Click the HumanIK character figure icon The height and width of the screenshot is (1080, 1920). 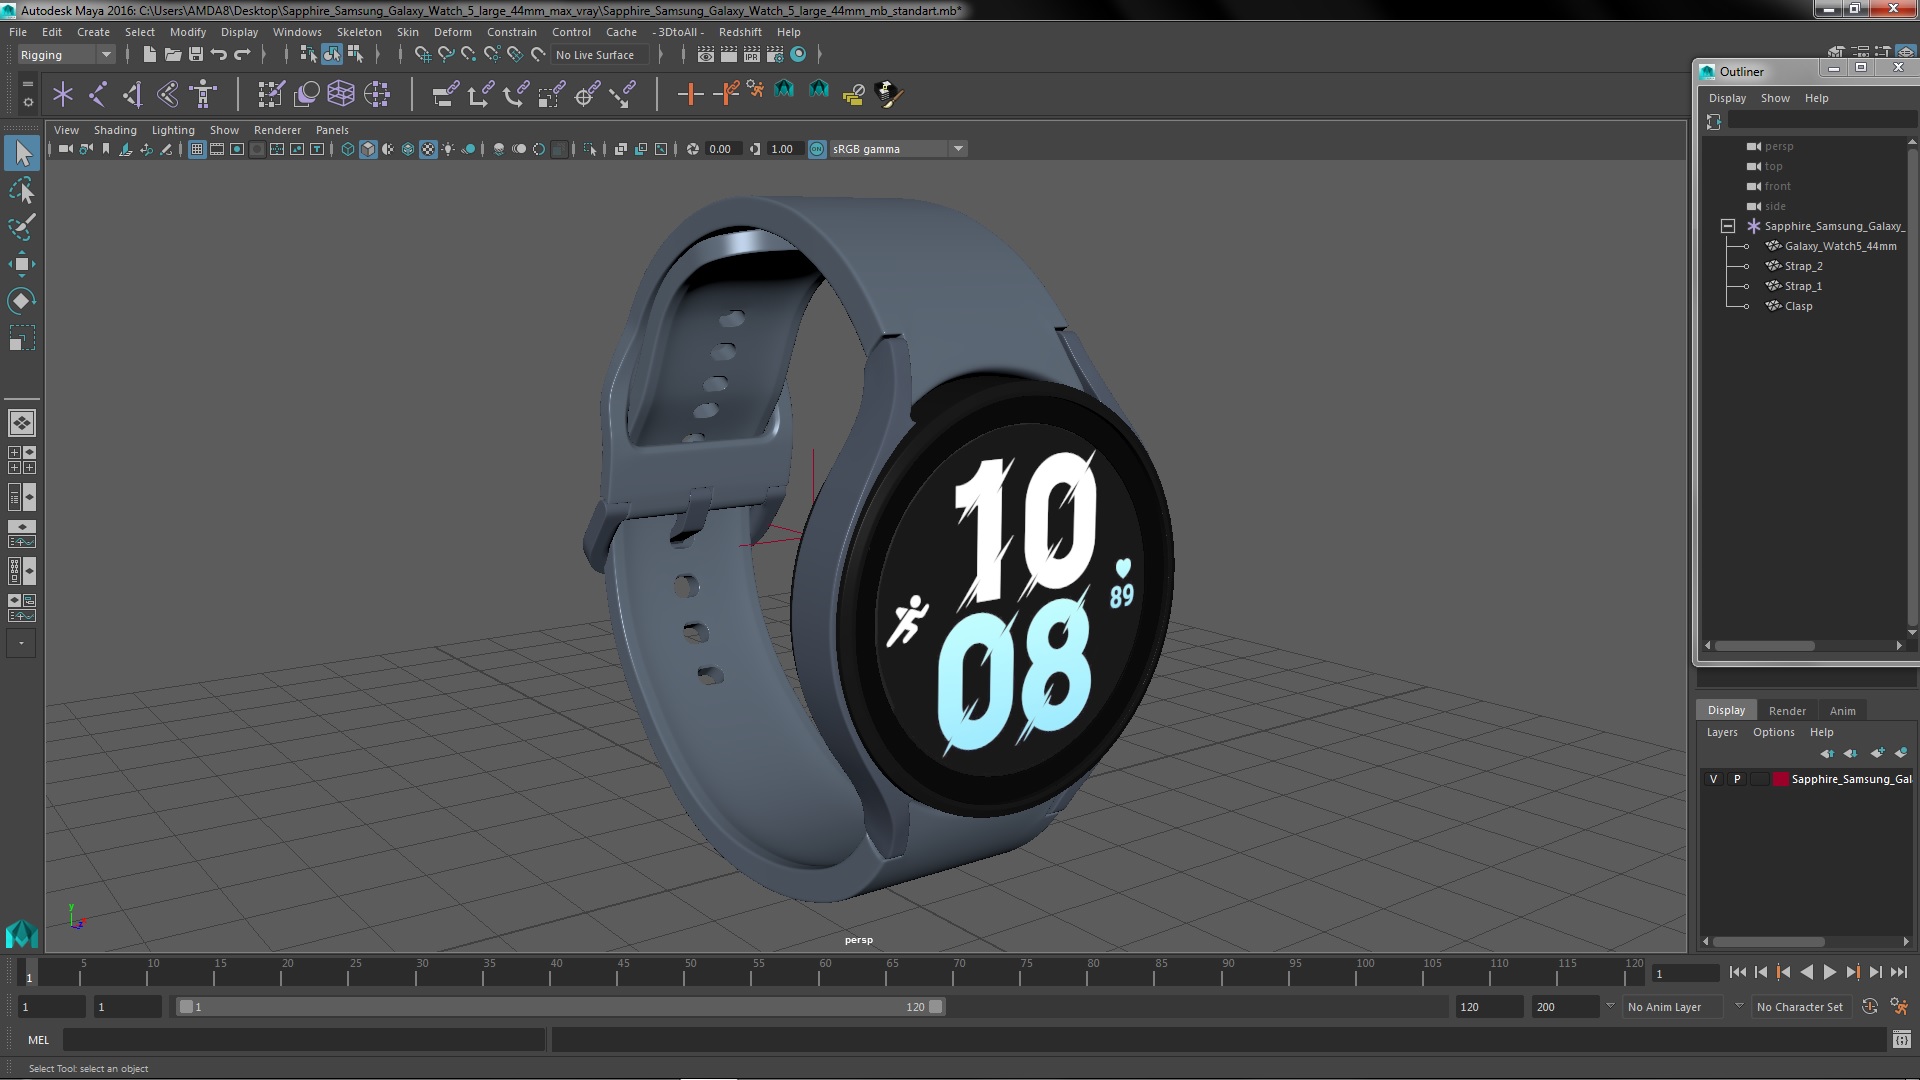[x=203, y=95]
